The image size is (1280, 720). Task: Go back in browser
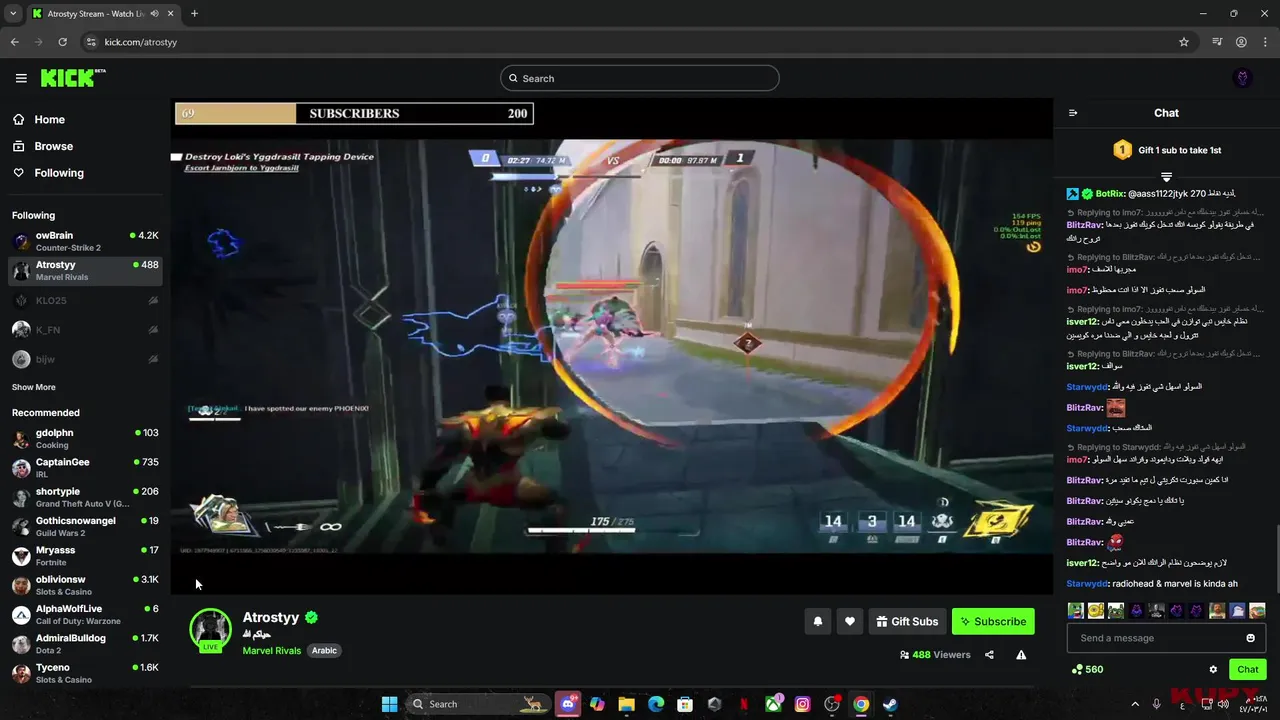pyautogui.click(x=14, y=42)
